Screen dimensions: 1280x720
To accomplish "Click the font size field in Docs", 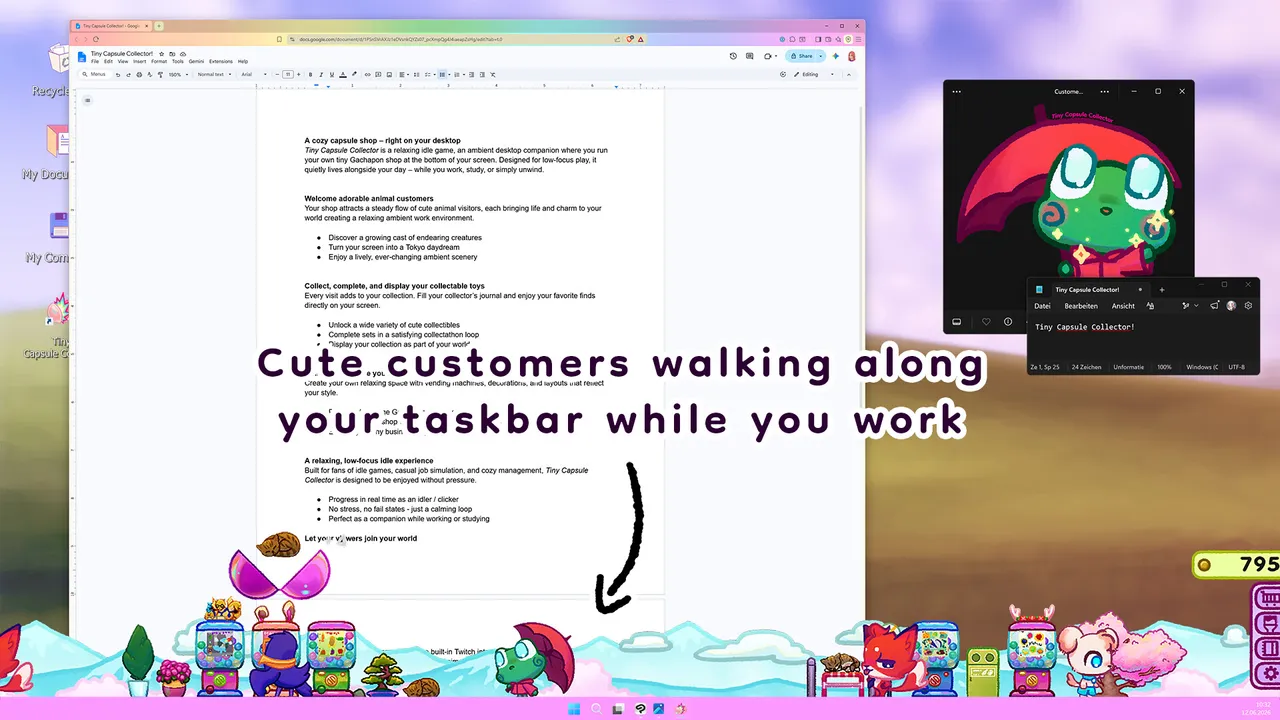I will tap(288, 74).
